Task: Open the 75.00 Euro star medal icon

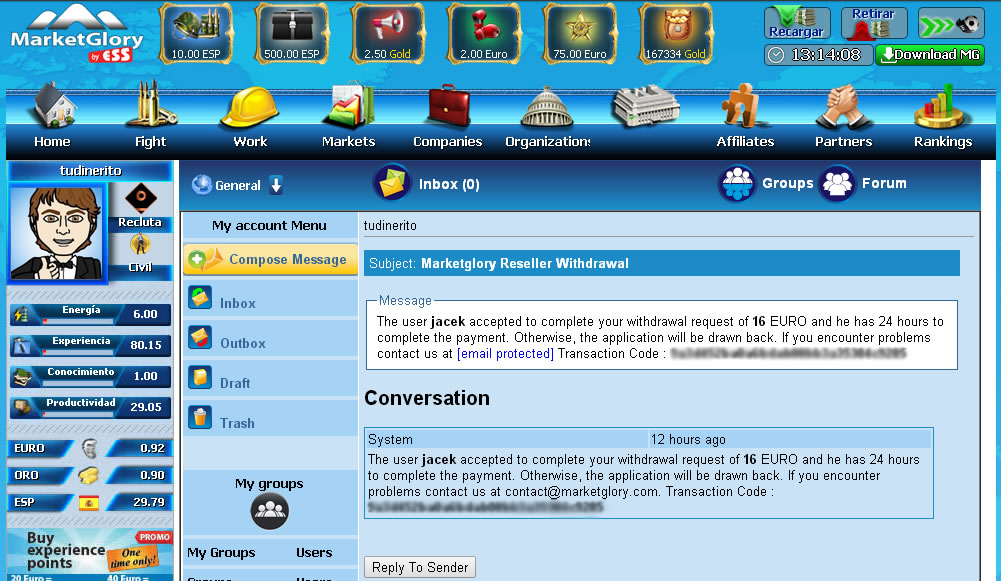Action: (580, 33)
